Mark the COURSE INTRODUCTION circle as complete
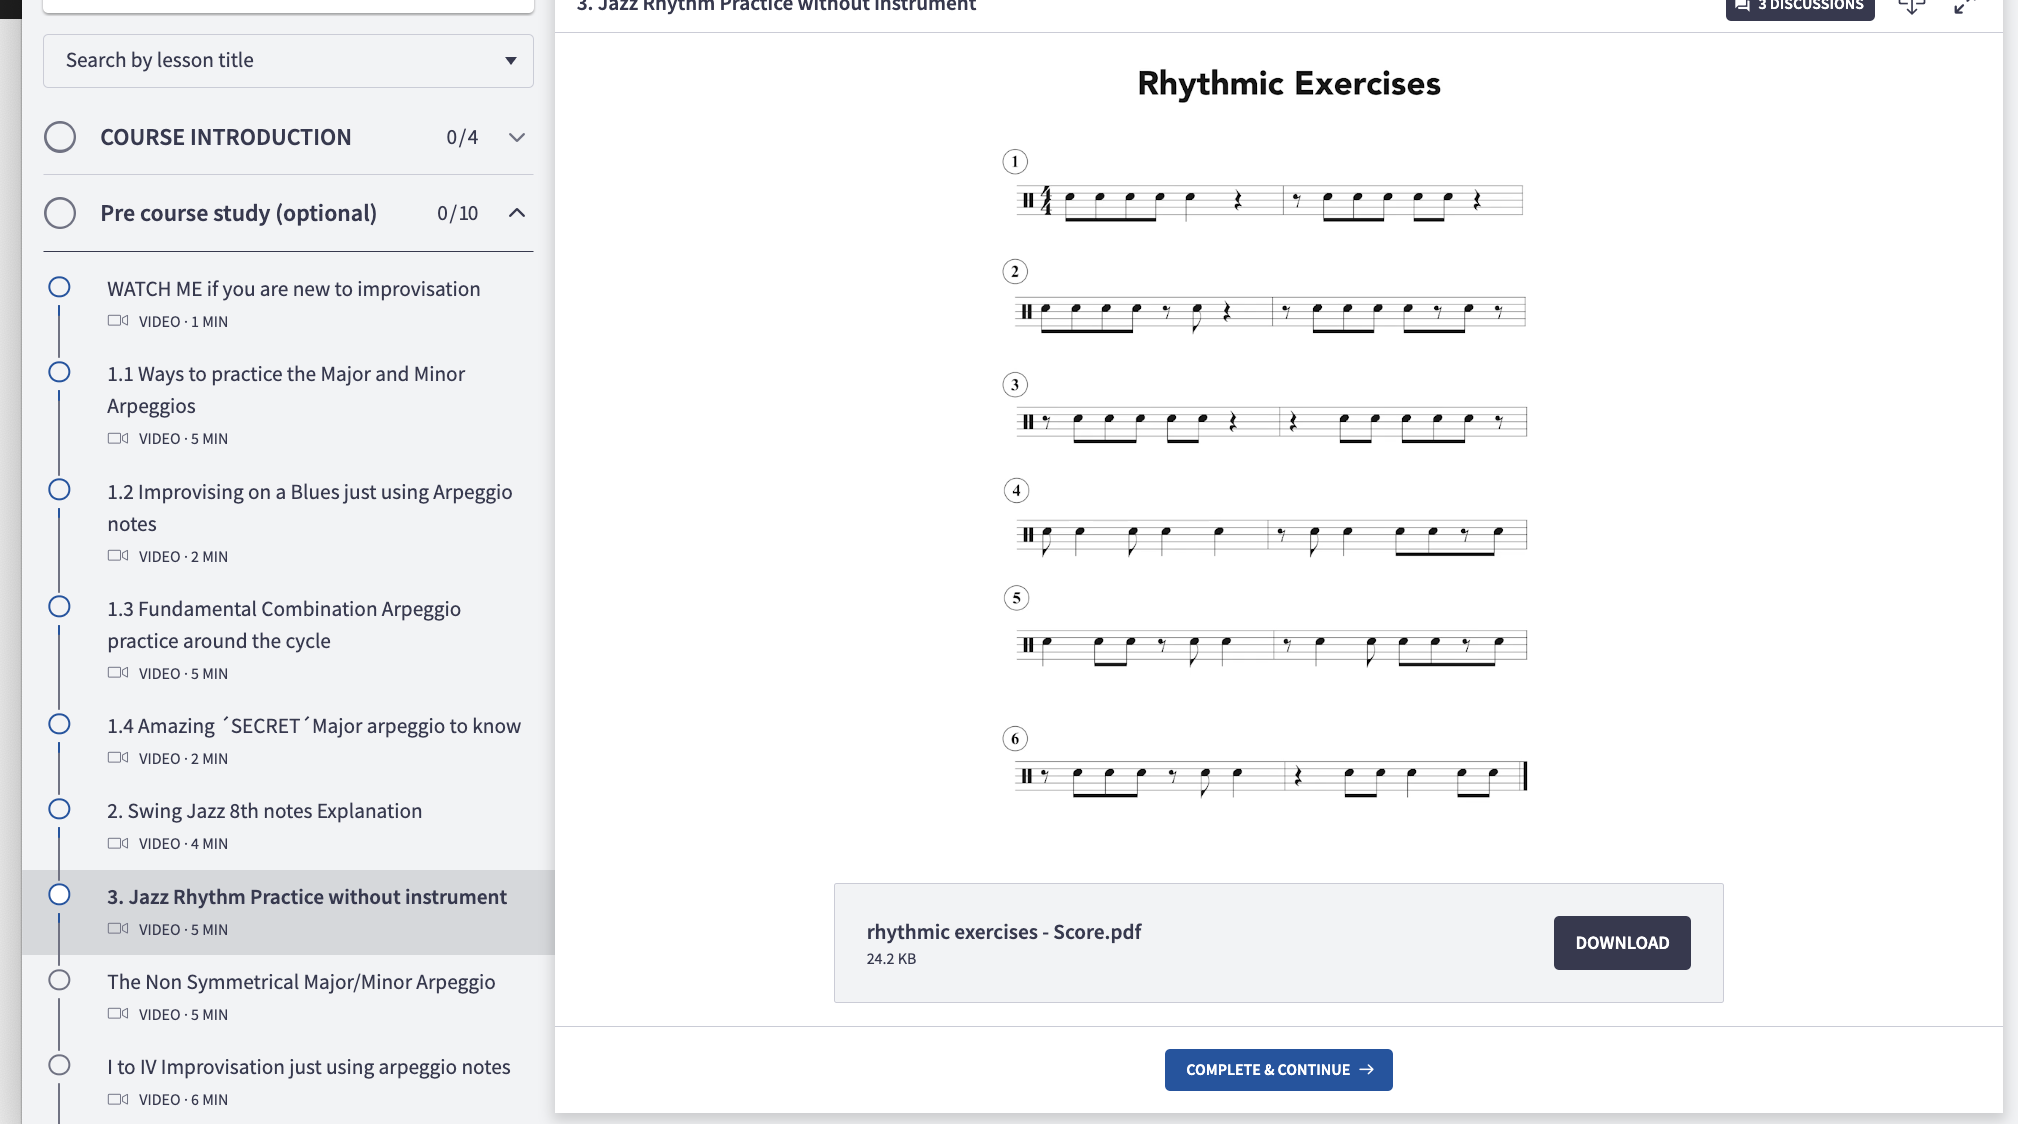 click(60, 137)
